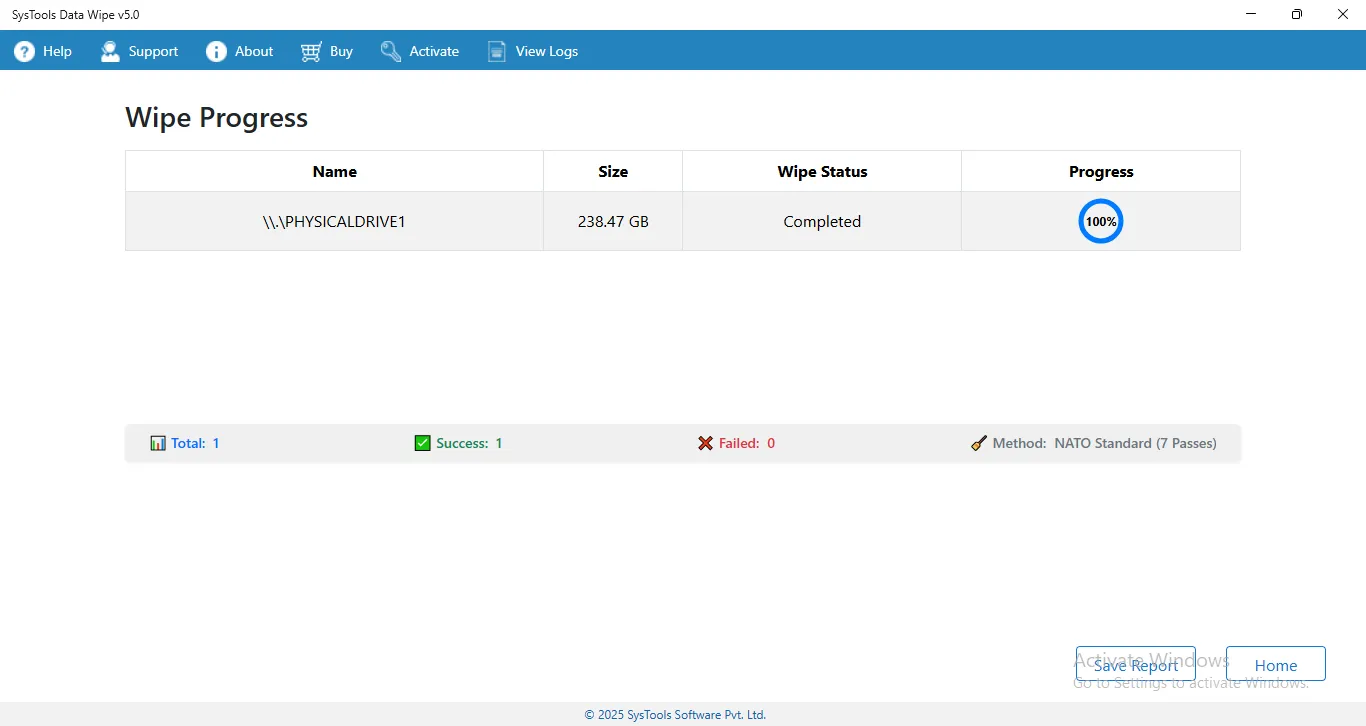Click the Success: 1 summary text
This screenshot has width=1366, height=726.
pyautogui.click(x=469, y=443)
